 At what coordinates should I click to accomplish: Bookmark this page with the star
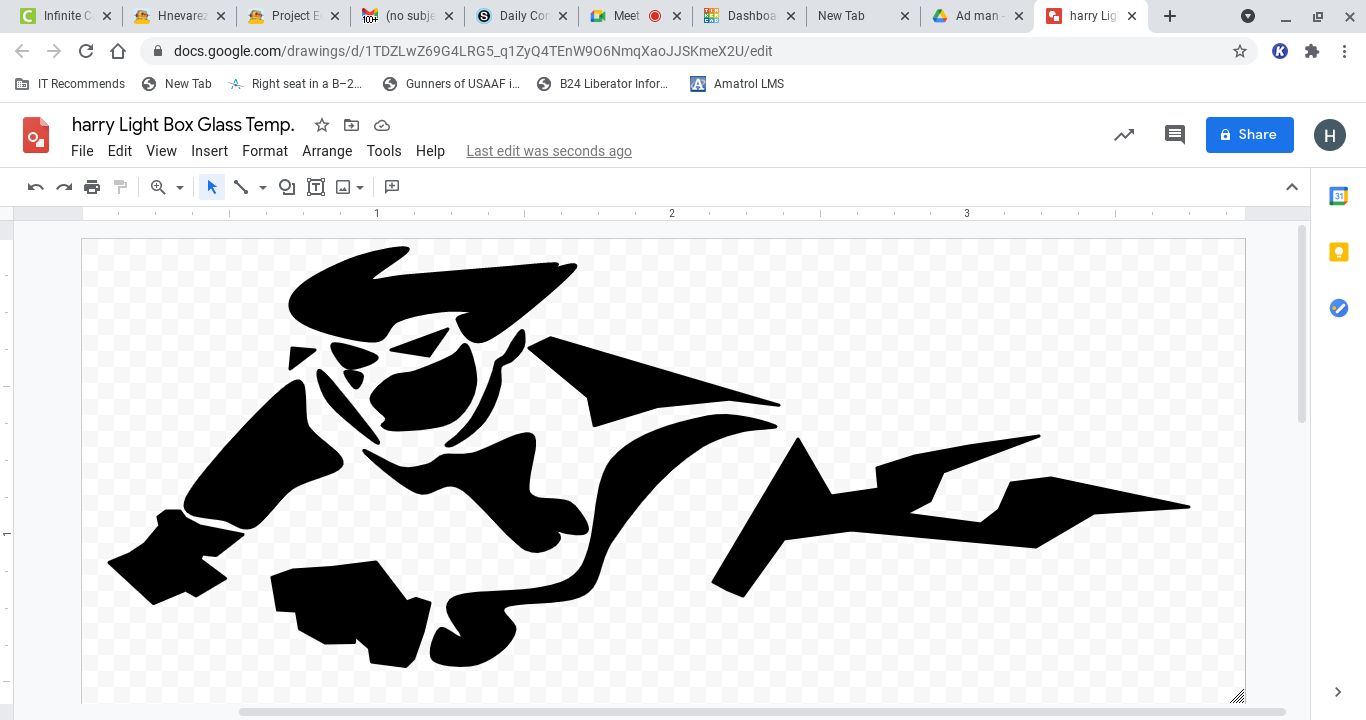pos(1240,51)
